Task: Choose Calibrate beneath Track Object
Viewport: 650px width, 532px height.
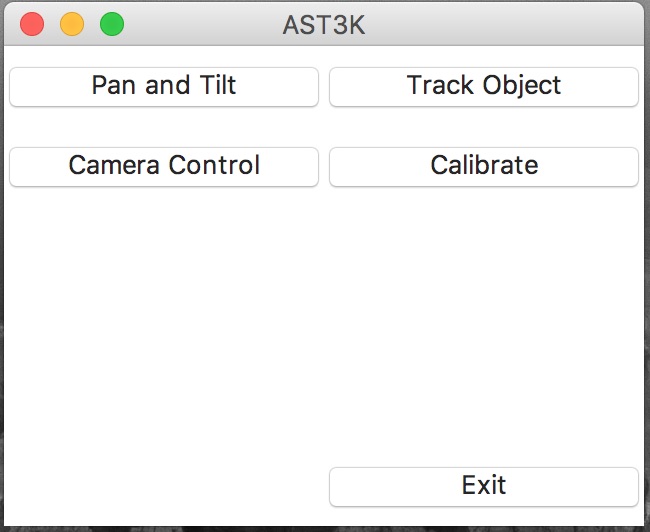Action: point(484,166)
